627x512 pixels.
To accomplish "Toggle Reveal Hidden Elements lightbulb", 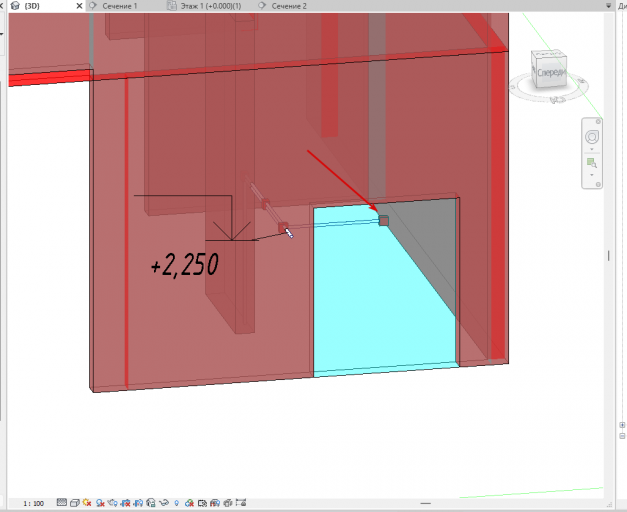I will coord(176,503).
